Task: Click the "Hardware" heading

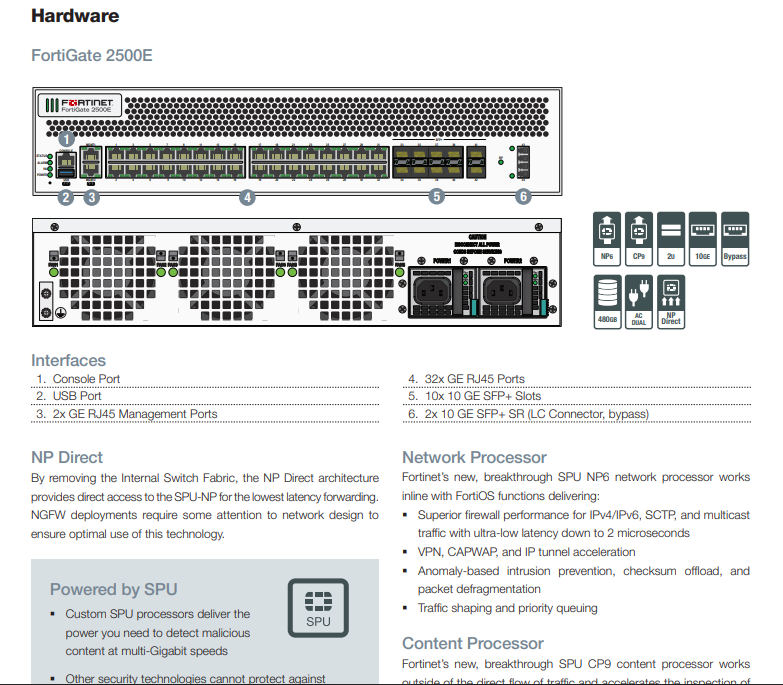Action: point(75,15)
